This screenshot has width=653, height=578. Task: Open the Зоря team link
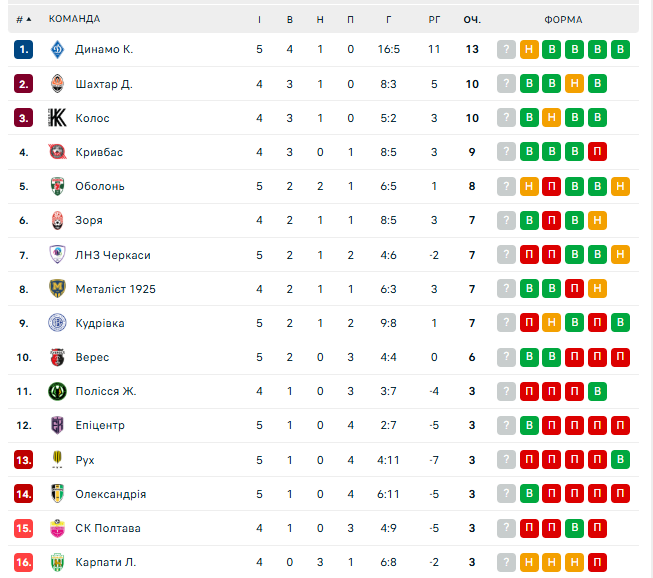(89, 220)
